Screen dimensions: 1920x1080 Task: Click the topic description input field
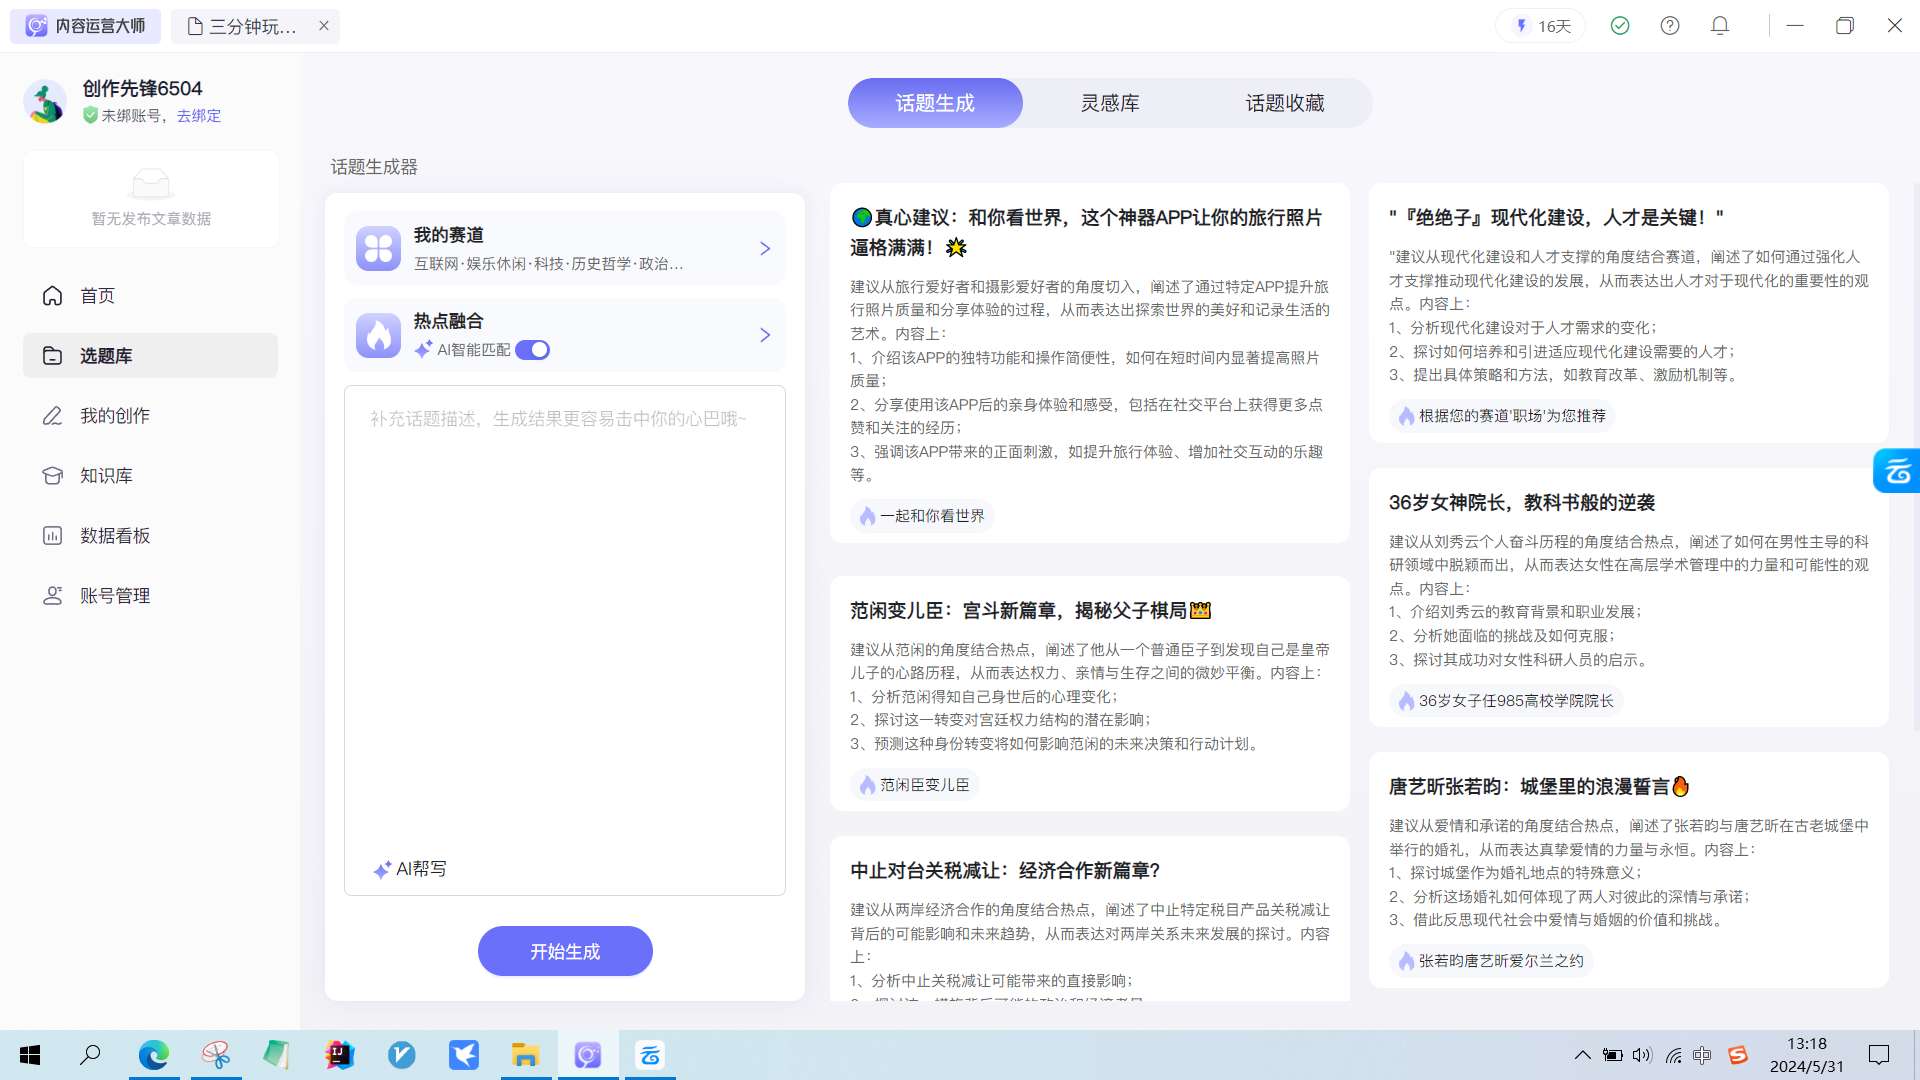(x=564, y=600)
